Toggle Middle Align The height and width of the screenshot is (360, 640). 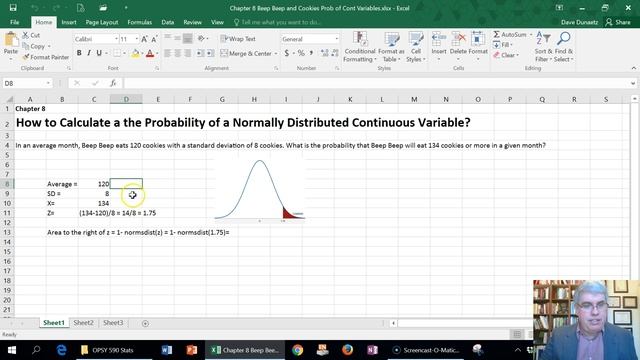tap(178, 38)
